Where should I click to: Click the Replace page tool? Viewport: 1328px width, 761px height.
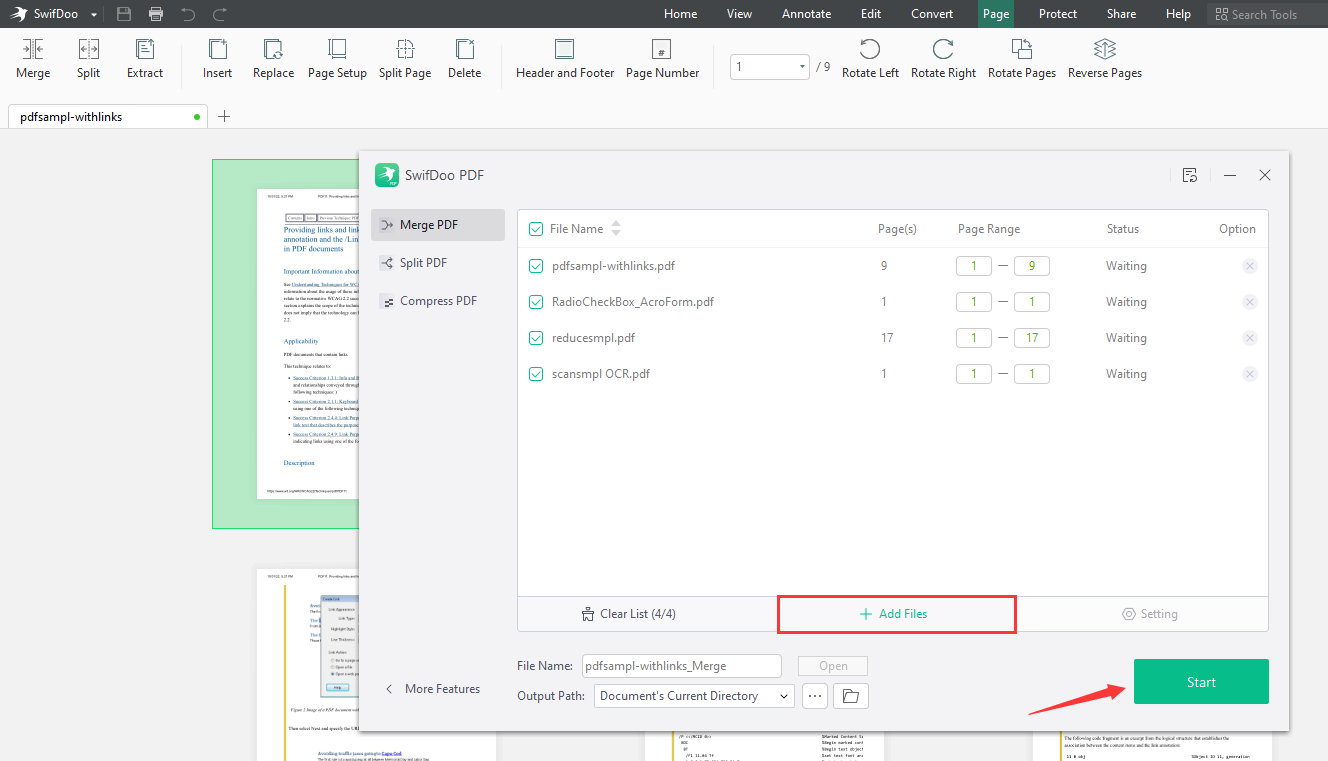pos(273,59)
